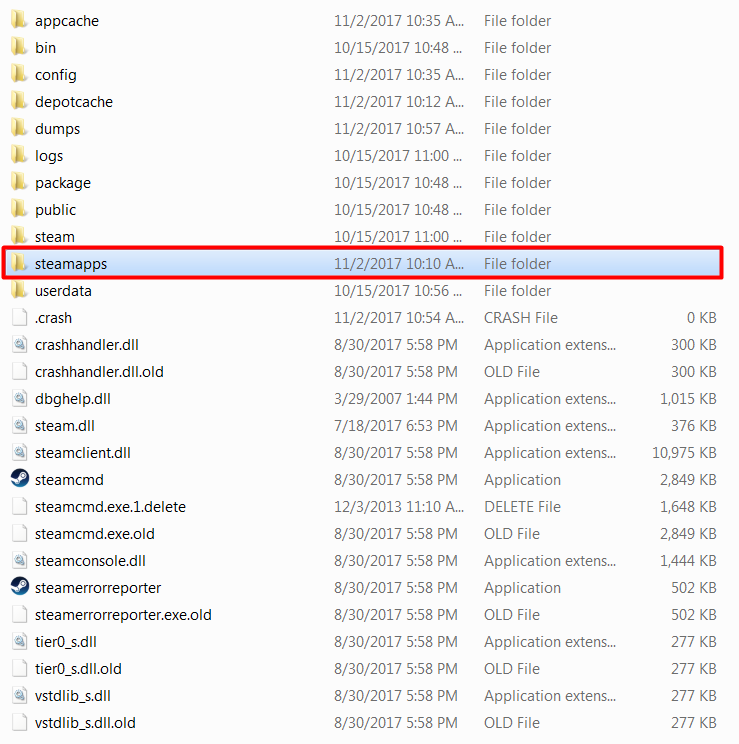Select the dbghelp.dll file name
This screenshot has height=744, width=739.
point(73,400)
